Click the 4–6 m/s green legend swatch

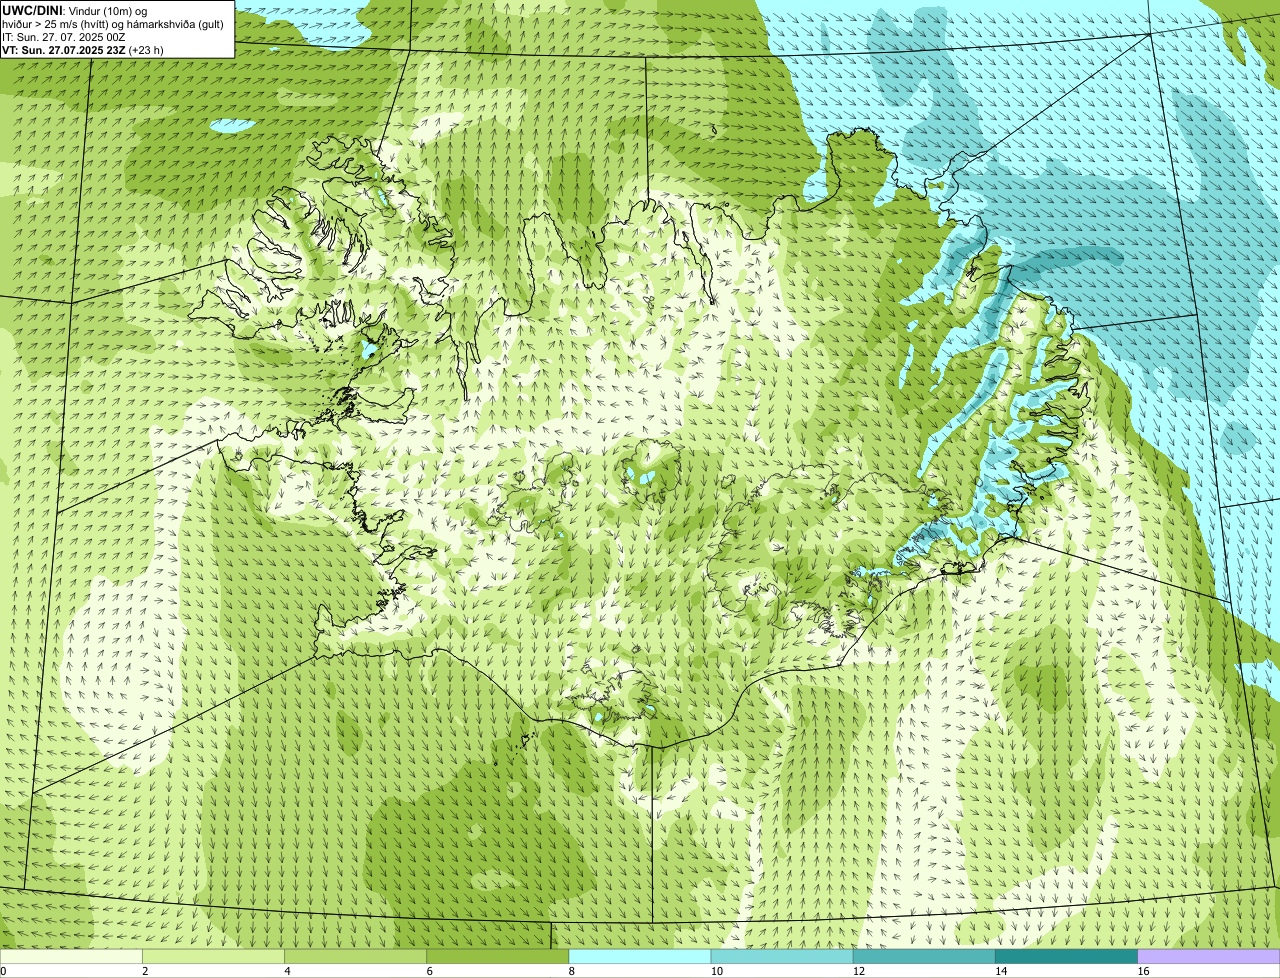pyautogui.click(x=355, y=957)
